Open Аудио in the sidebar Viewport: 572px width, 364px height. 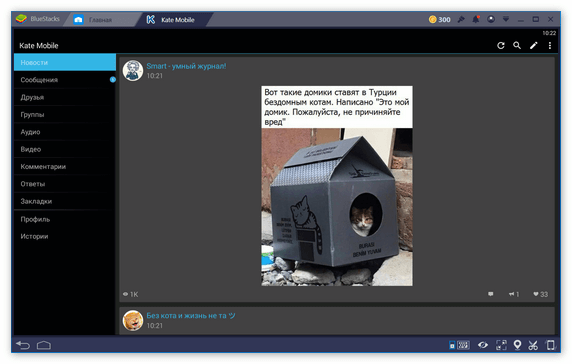point(65,132)
